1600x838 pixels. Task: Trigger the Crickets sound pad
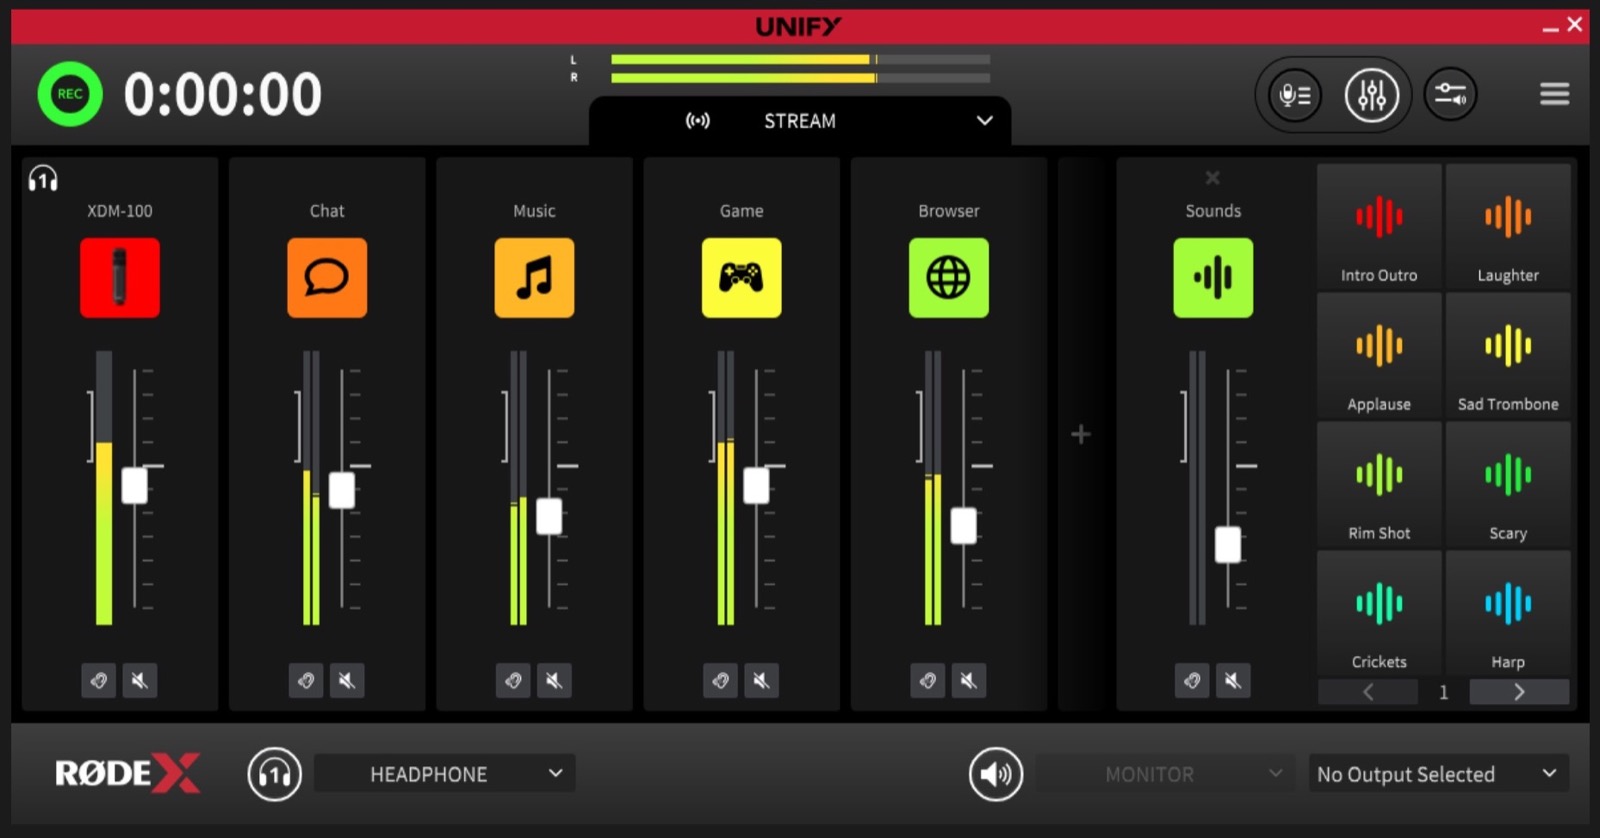[1379, 613]
